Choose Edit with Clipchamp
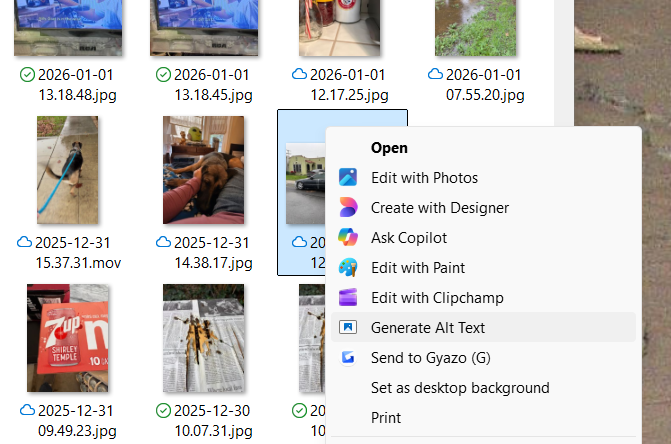Screen dimensions: 671x444 [x=483, y=297]
